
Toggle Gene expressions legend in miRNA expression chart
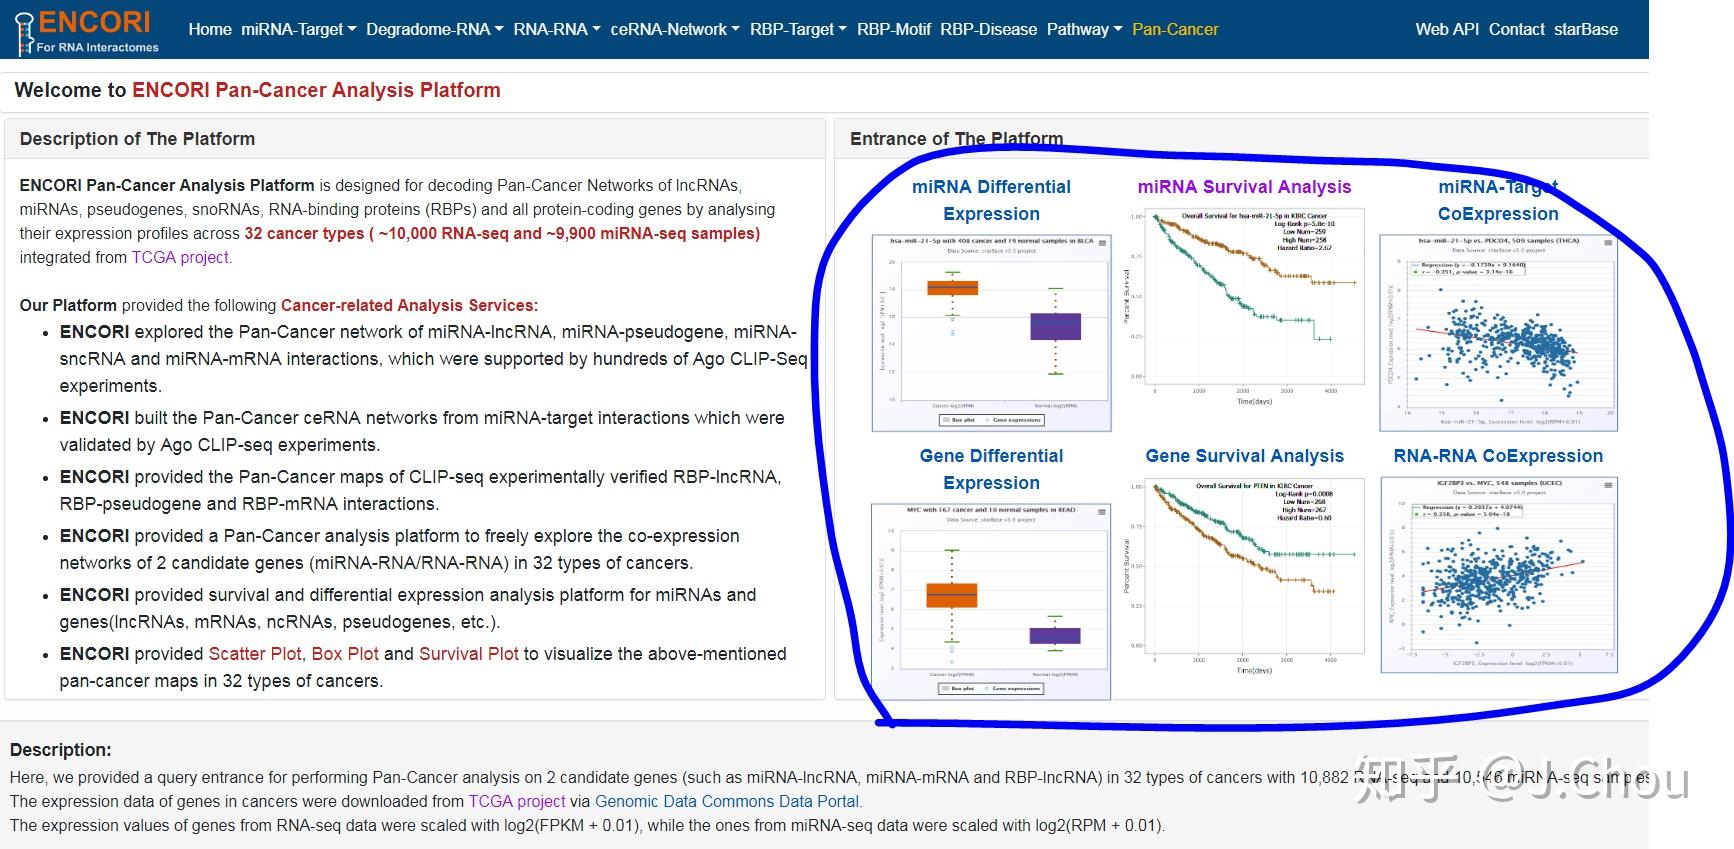click(x=1012, y=420)
